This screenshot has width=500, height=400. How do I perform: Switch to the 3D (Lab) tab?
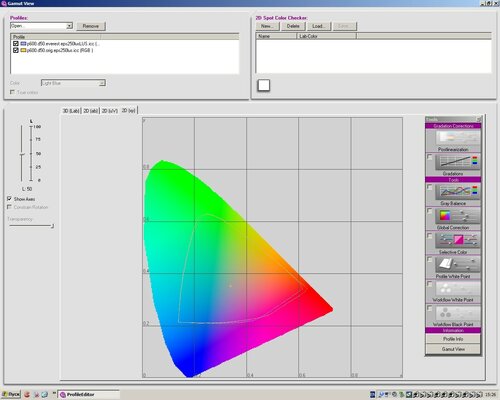coord(71,111)
